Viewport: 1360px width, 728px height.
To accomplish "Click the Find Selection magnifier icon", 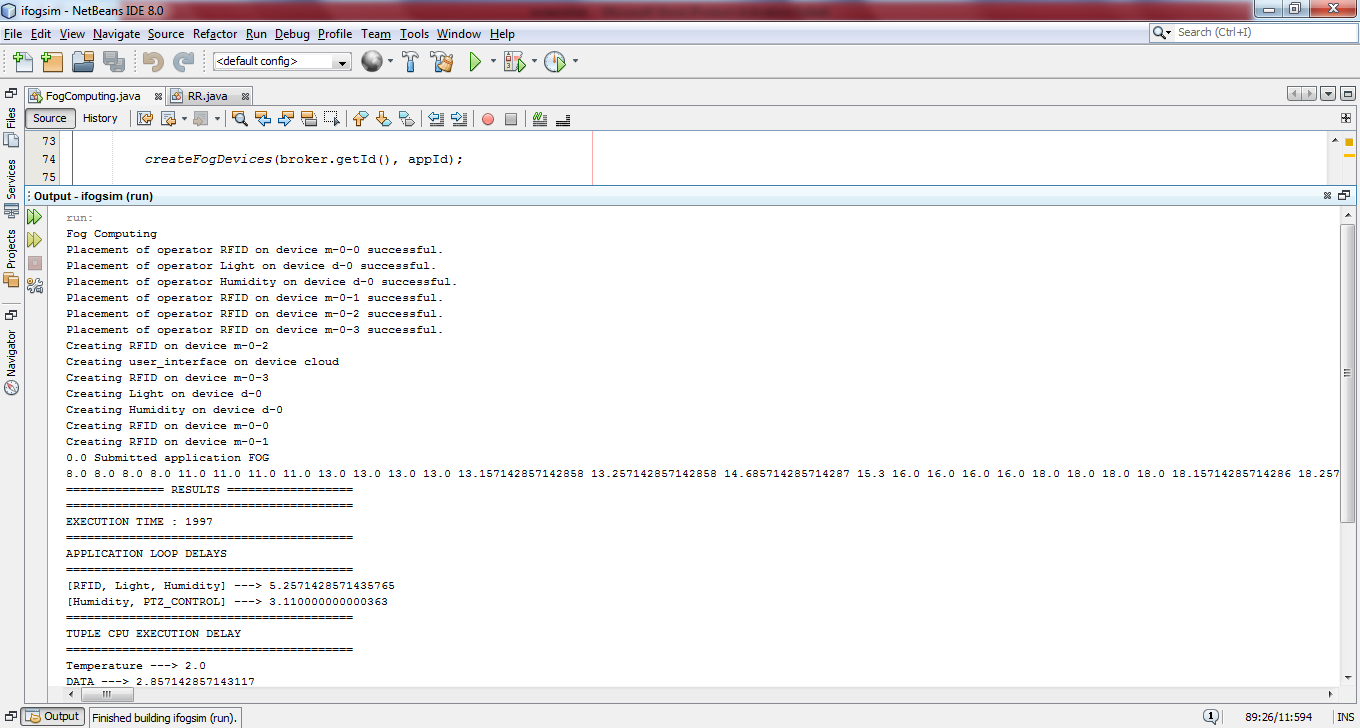I will click(240, 119).
